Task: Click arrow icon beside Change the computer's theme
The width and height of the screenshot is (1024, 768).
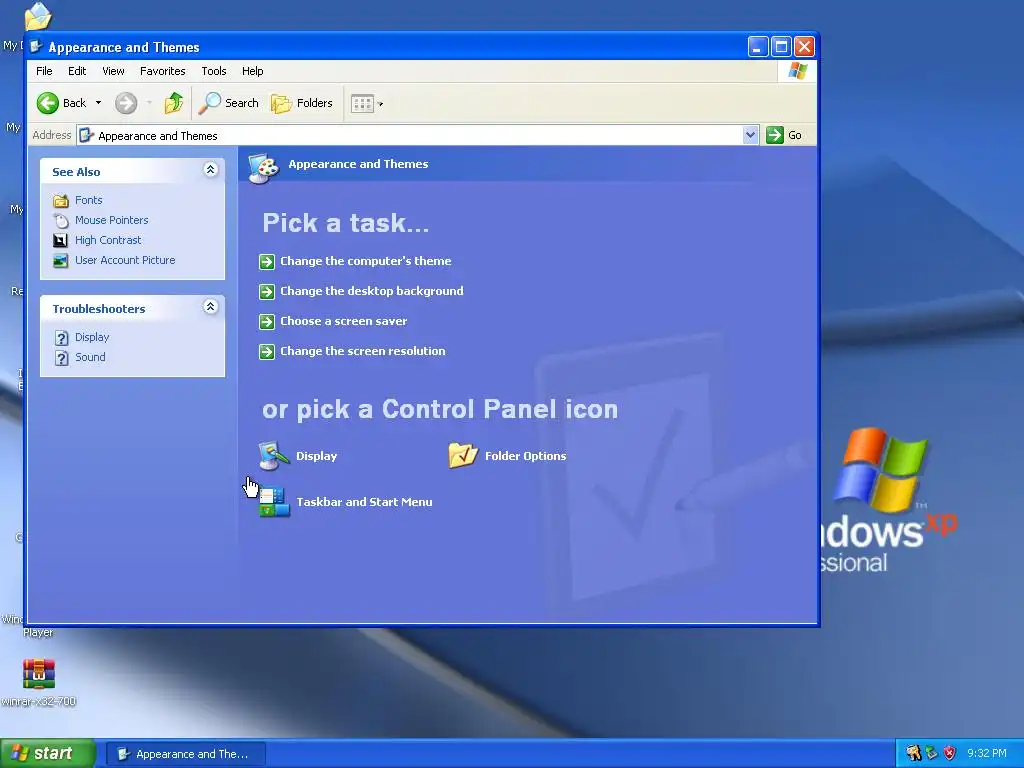Action: [266, 262]
